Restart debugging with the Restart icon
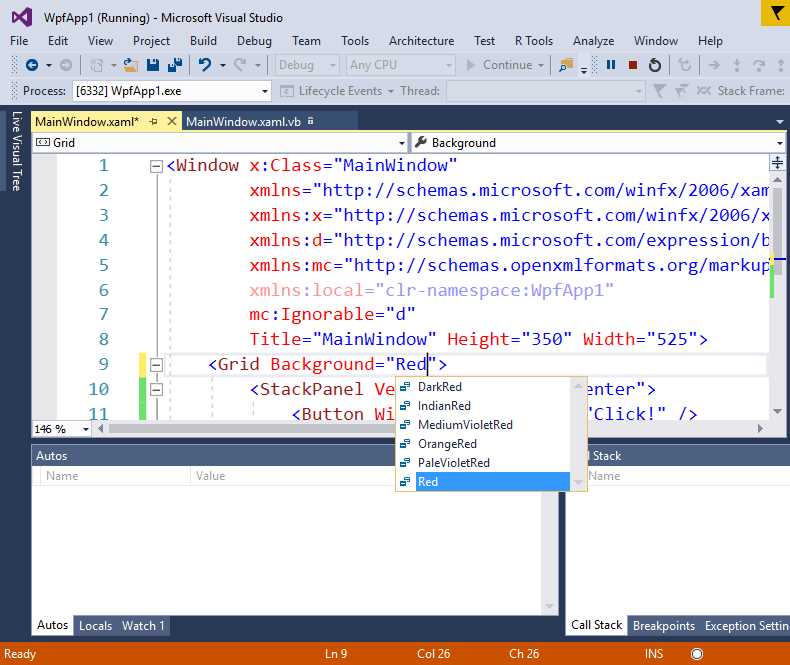 [x=654, y=65]
